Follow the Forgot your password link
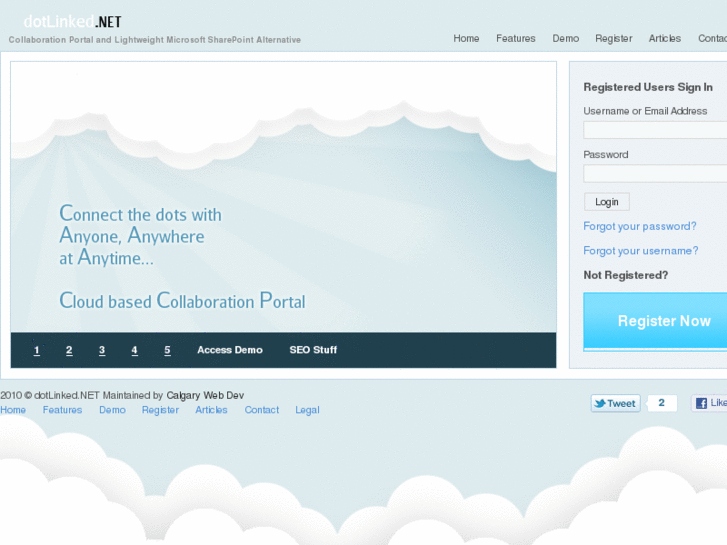 (x=639, y=226)
